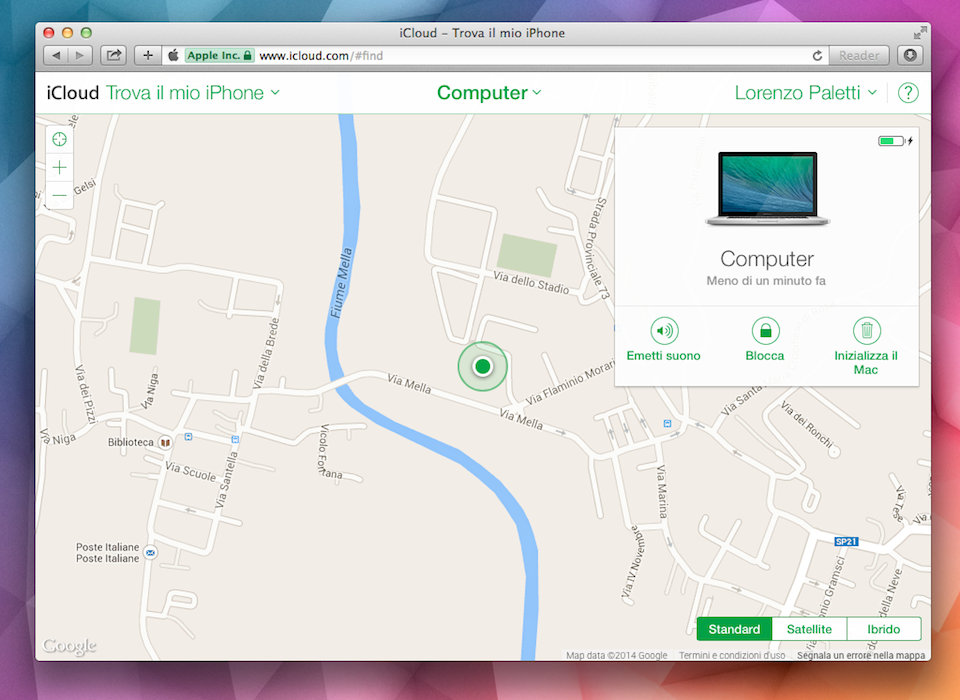Open the Safari share button
This screenshot has height=700, width=960.
(x=113, y=56)
